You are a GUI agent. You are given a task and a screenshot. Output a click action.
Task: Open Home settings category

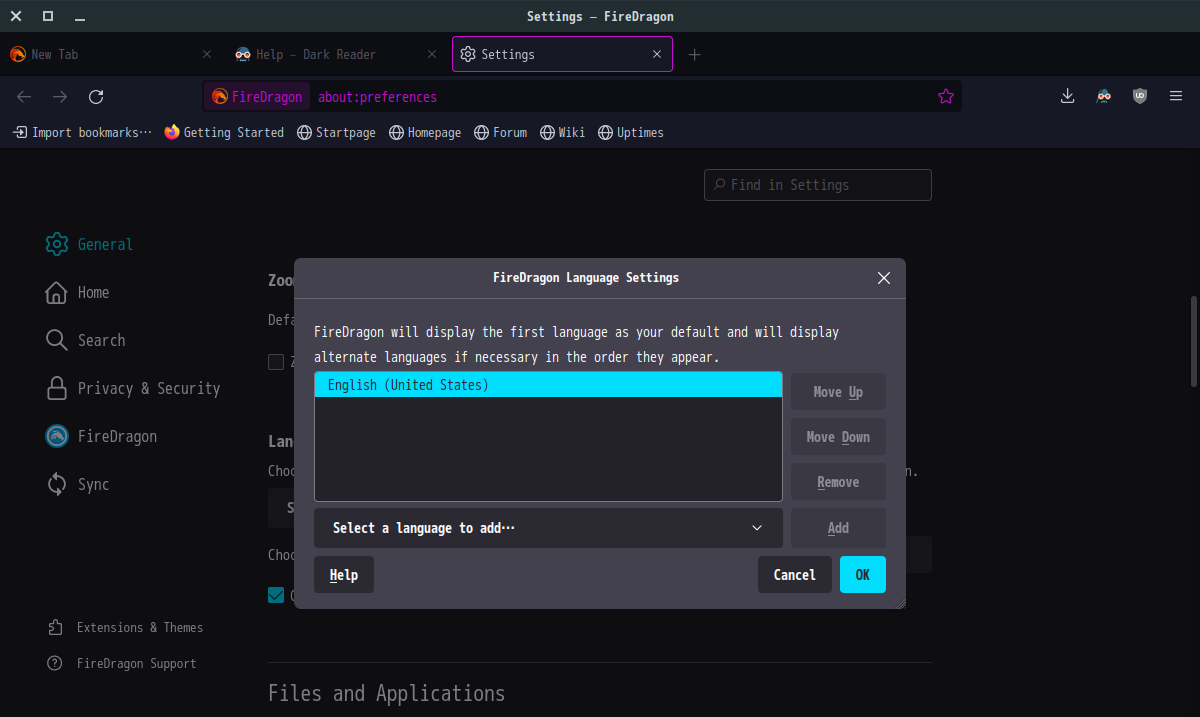click(x=78, y=292)
